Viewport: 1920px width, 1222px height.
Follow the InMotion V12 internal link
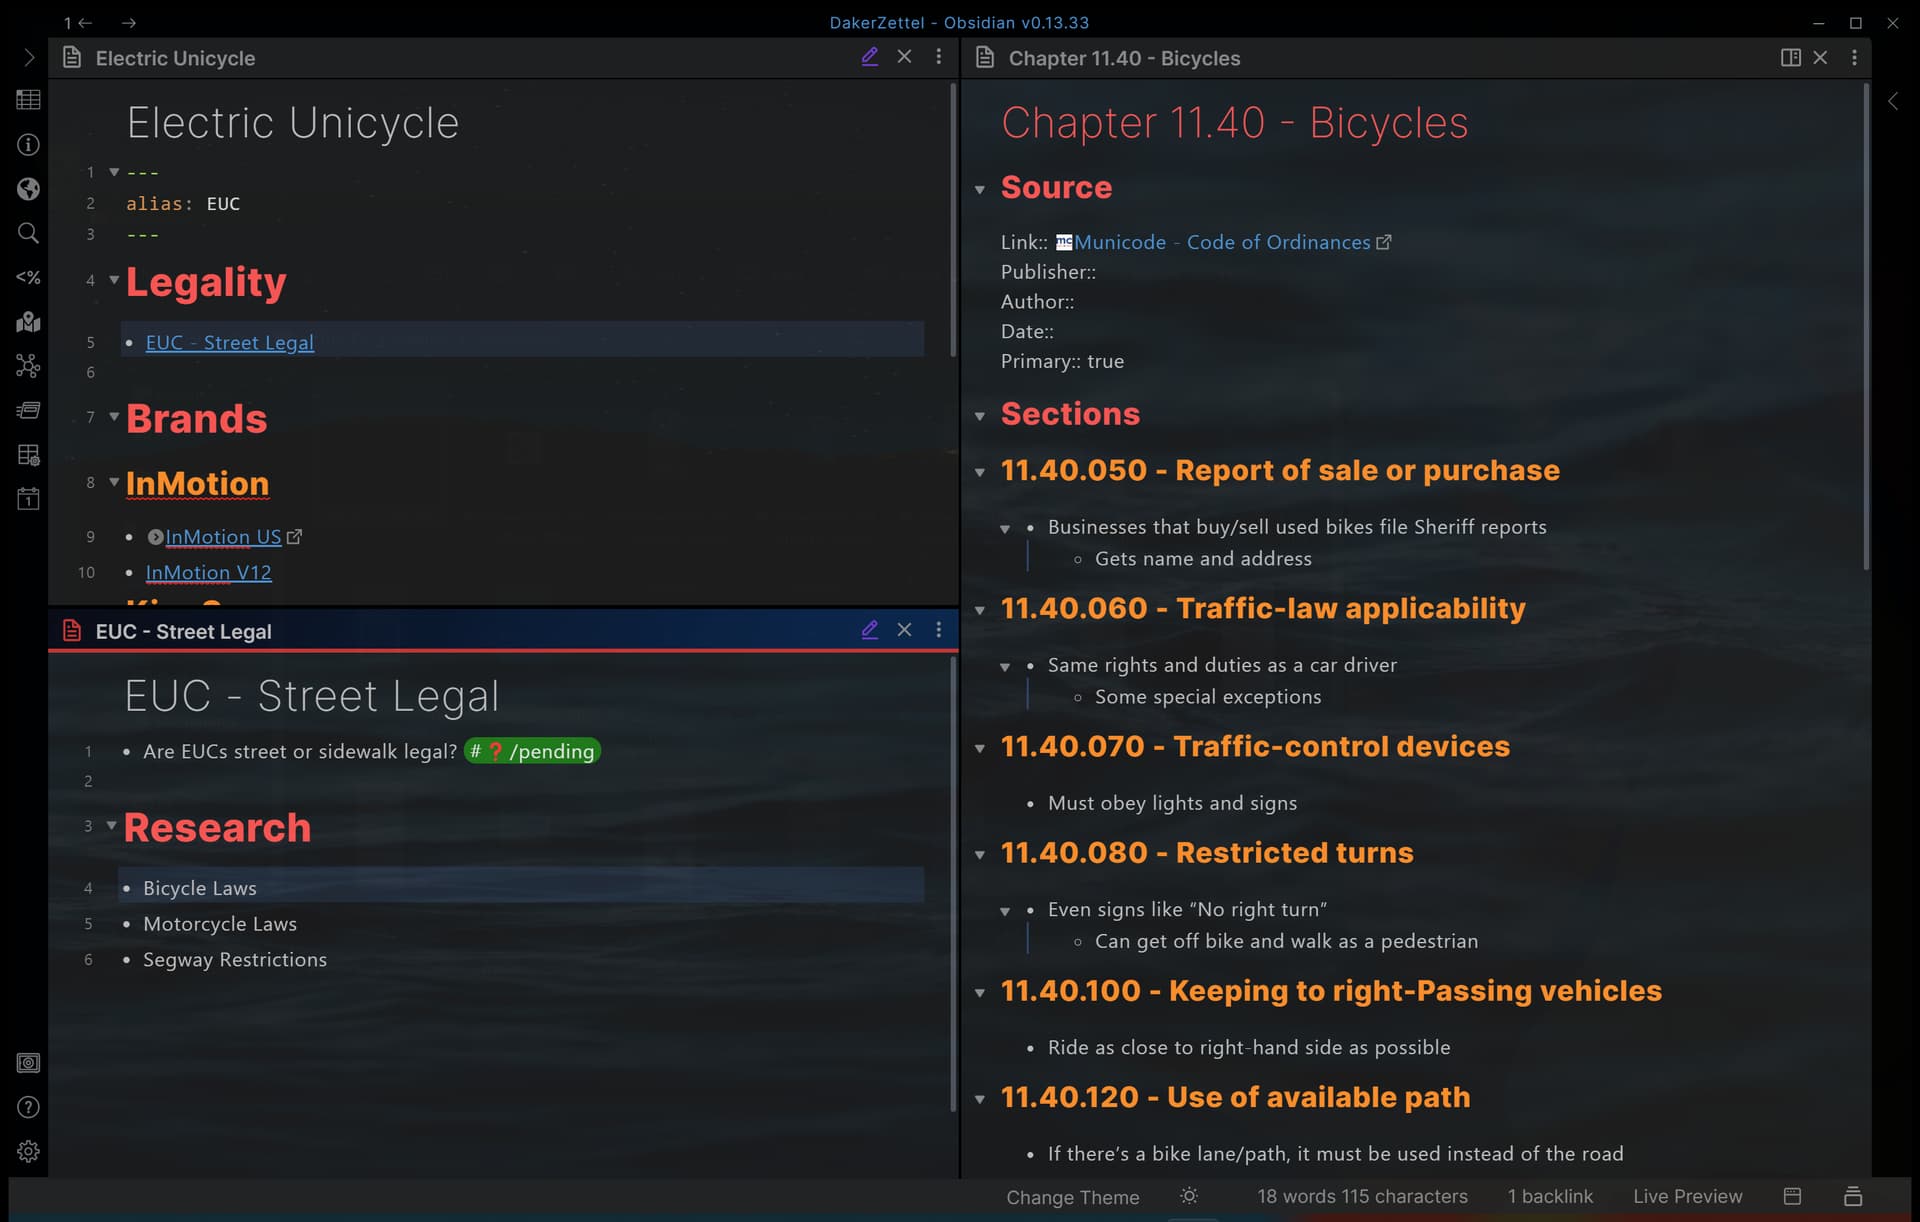click(208, 573)
